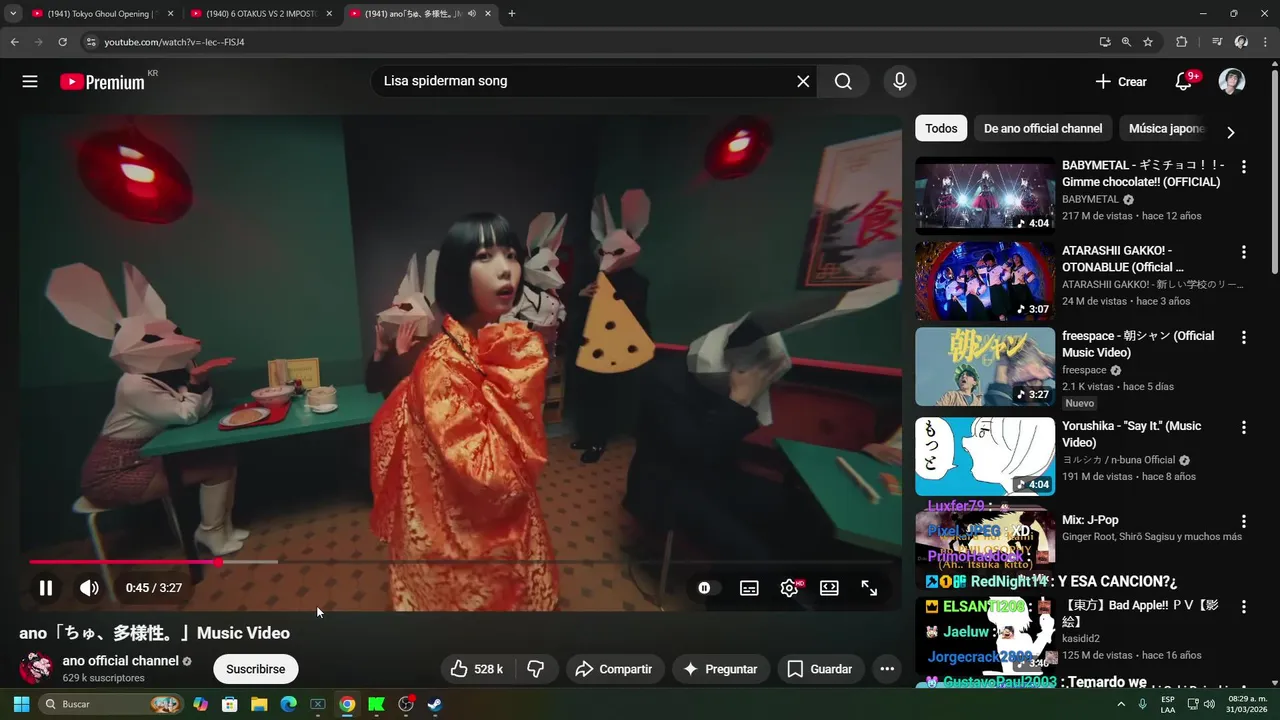This screenshot has width=1280, height=720.
Task: Open ano official channel avatar
Action: [x=36, y=668]
